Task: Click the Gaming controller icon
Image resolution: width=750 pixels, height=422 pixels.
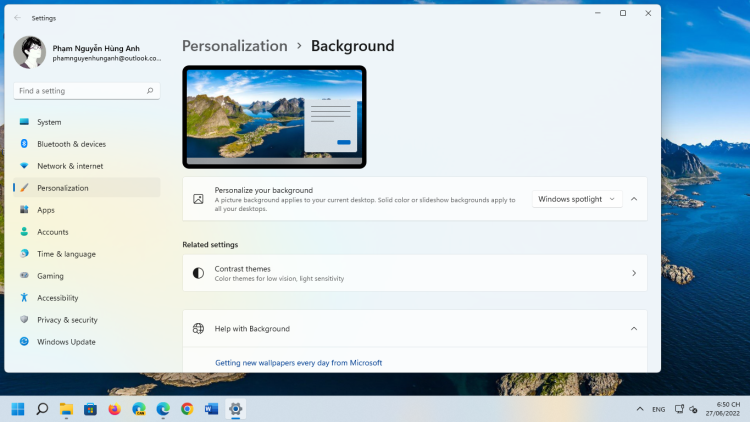Action: (24, 276)
